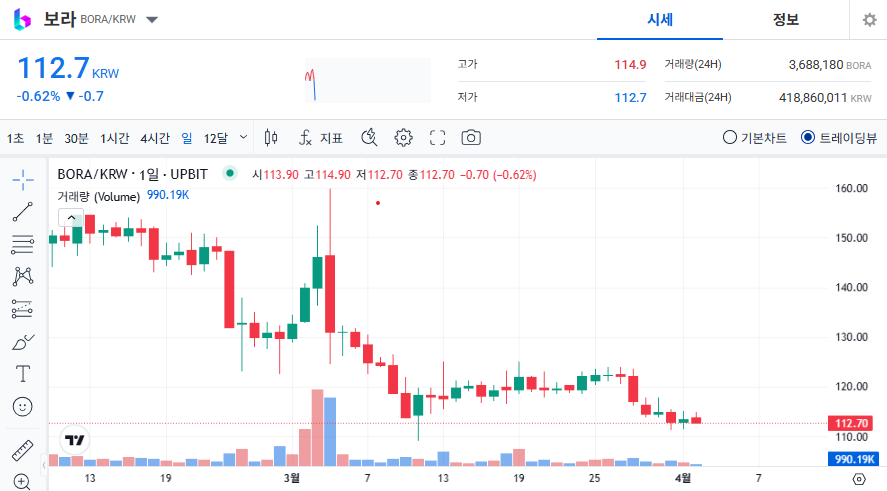Click the 112.70 price label on axis
887x491 pixels.
pyautogui.click(x=851, y=423)
